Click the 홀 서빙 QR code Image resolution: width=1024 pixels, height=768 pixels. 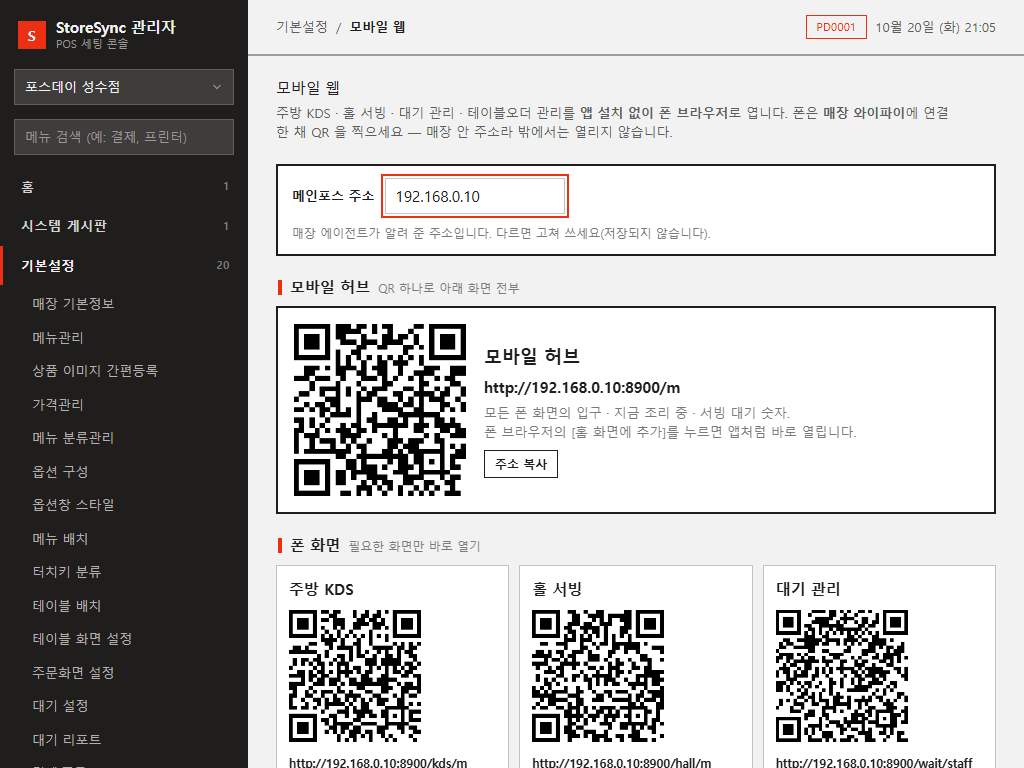(x=598, y=676)
